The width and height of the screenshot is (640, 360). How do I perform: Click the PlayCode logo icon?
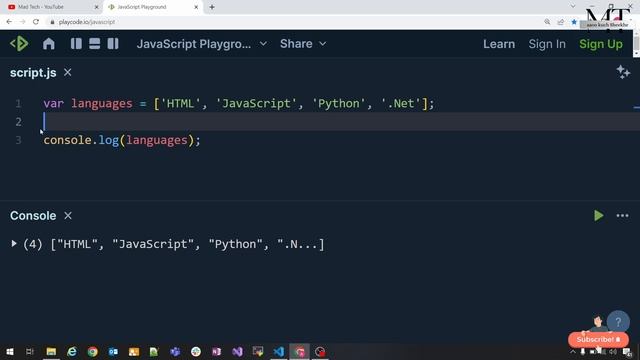coord(19,44)
